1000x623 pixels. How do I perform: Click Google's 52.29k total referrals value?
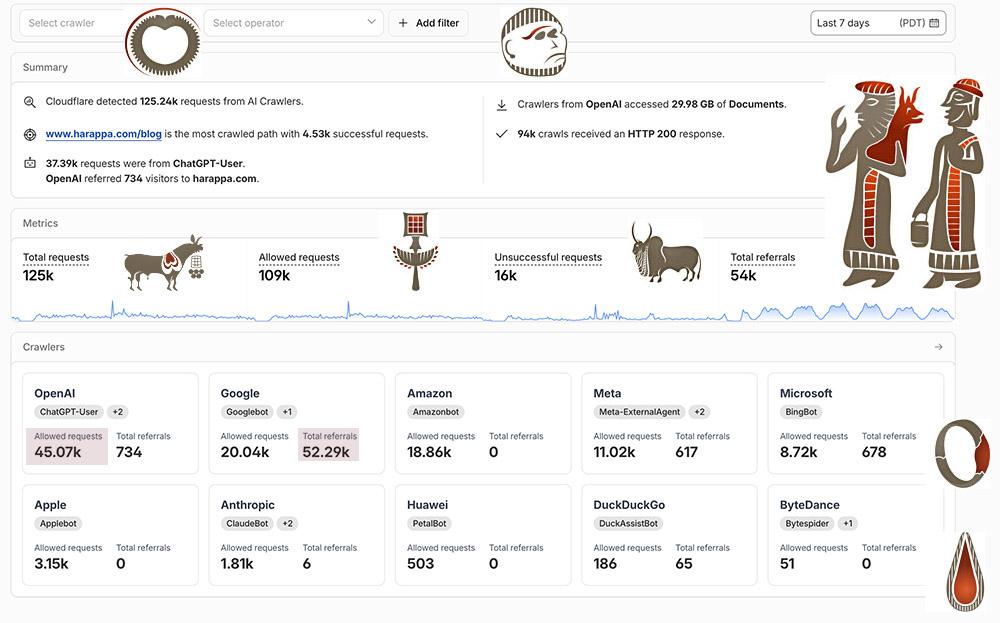pyautogui.click(x=326, y=452)
